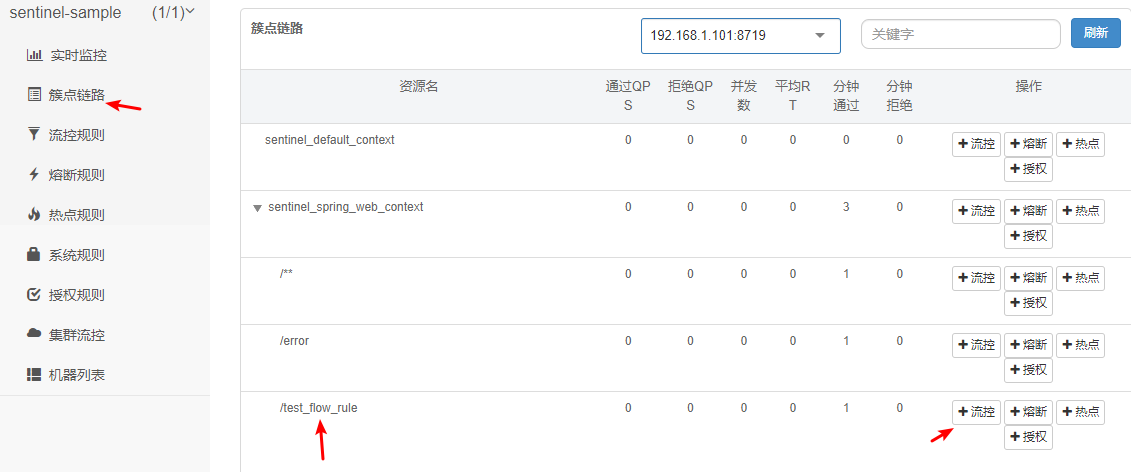Open the machine address 192.168.1.101:8719 dropdown
Viewport: 1131px width, 472px height.
point(739,35)
